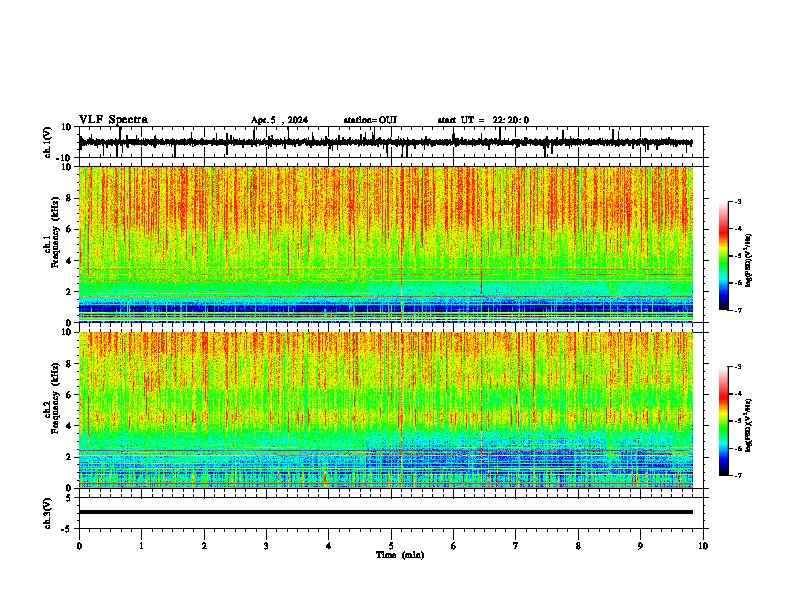Click the "VLF Spectra" plot title
Image resolution: width=792 pixels, height=612 pixels.
(113, 120)
